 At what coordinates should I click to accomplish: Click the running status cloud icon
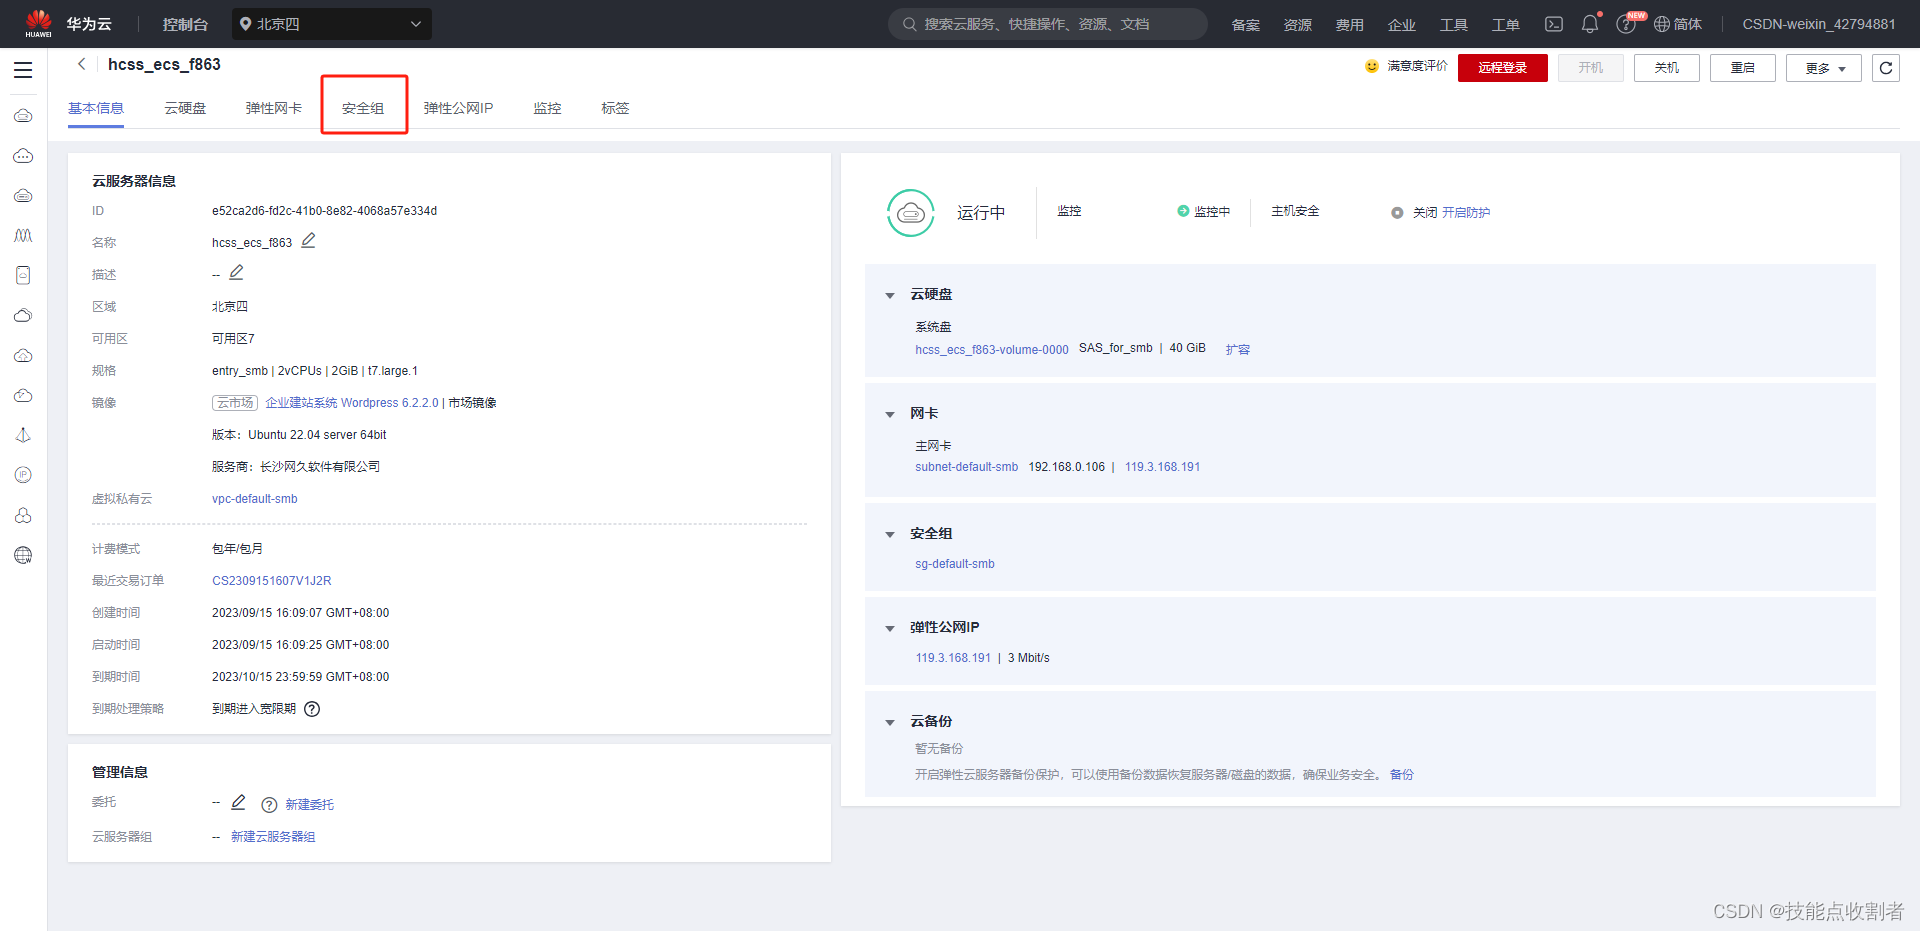point(911,213)
